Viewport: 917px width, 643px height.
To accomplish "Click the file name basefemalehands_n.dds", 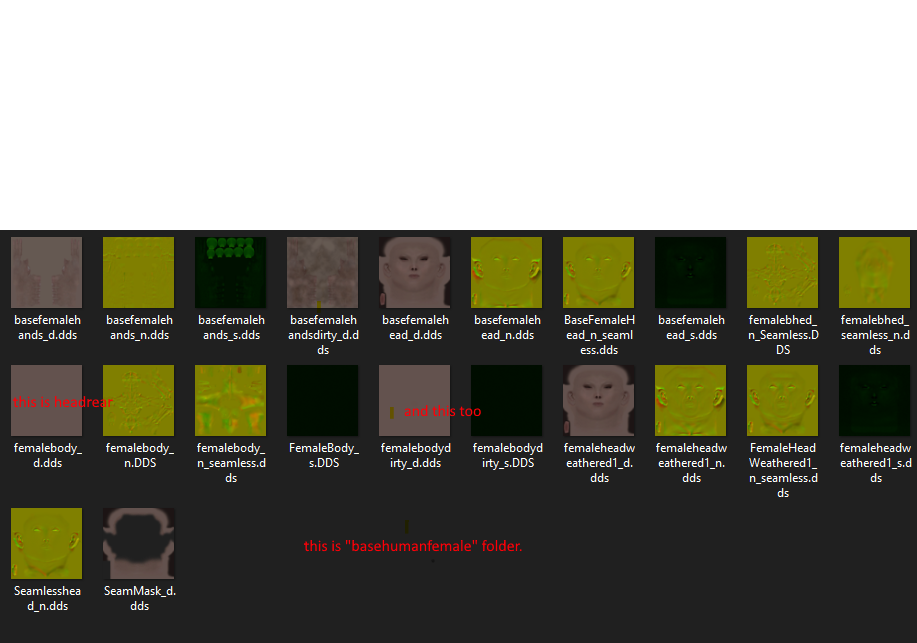I will click(x=139, y=328).
